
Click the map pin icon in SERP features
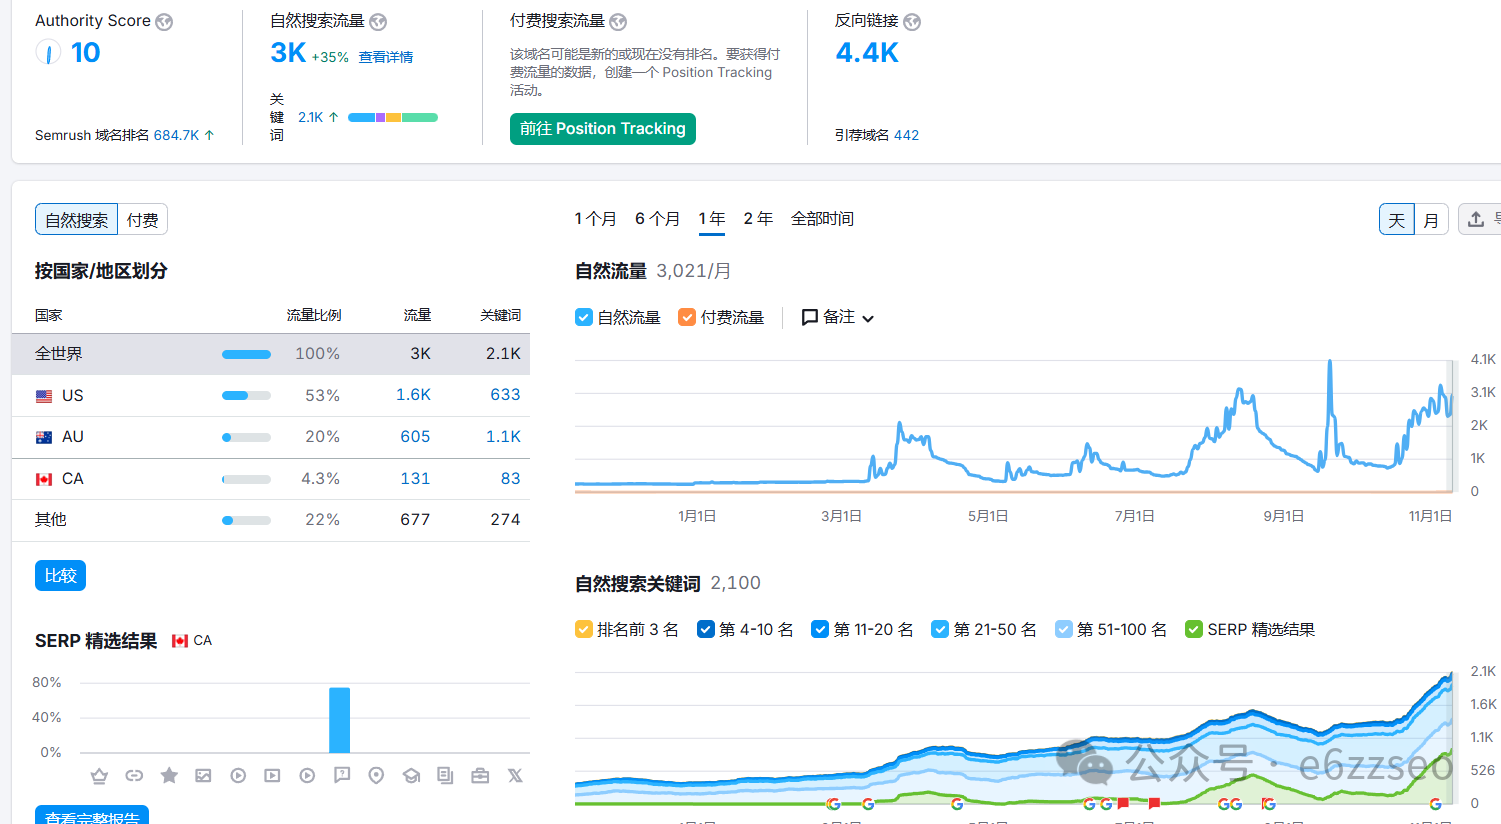point(376,776)
